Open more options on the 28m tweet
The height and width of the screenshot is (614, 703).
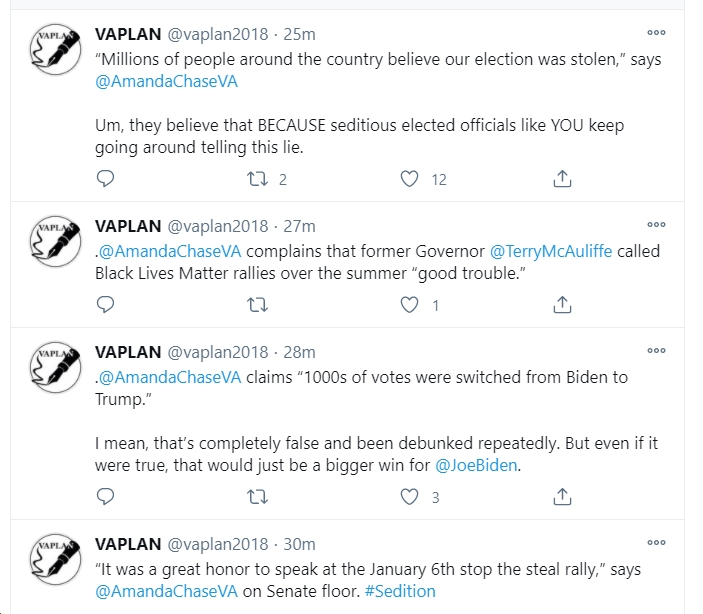(x=656, y=350)
